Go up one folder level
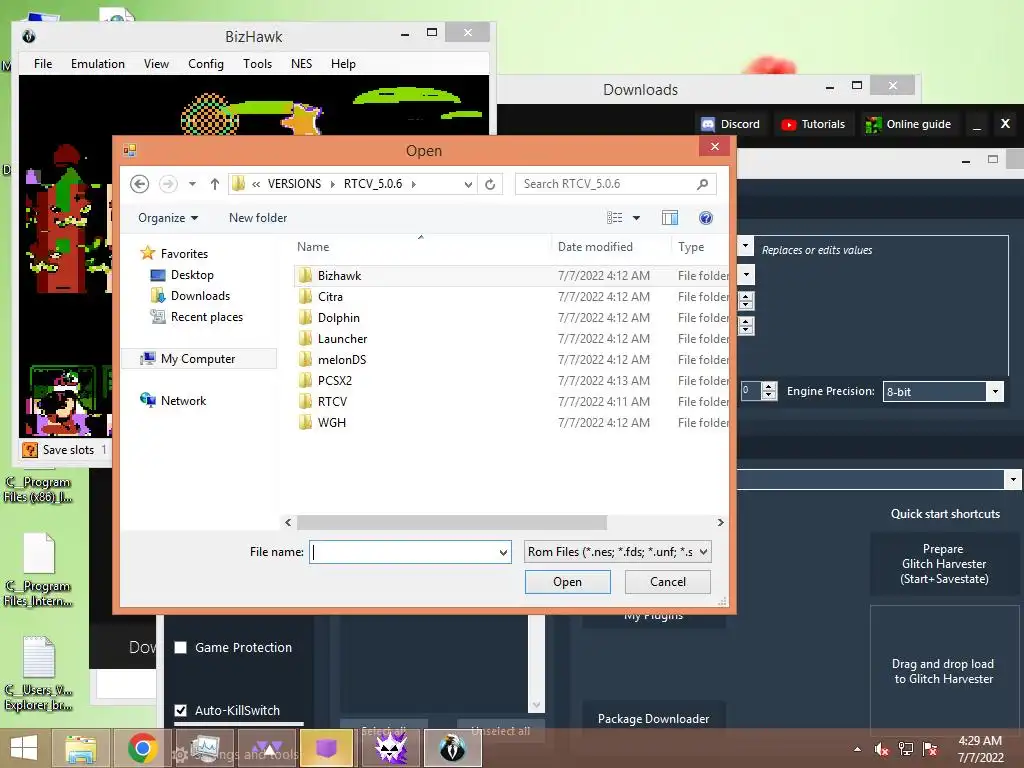Screen dimensions: 1024x768 click(x=214, y=184)
